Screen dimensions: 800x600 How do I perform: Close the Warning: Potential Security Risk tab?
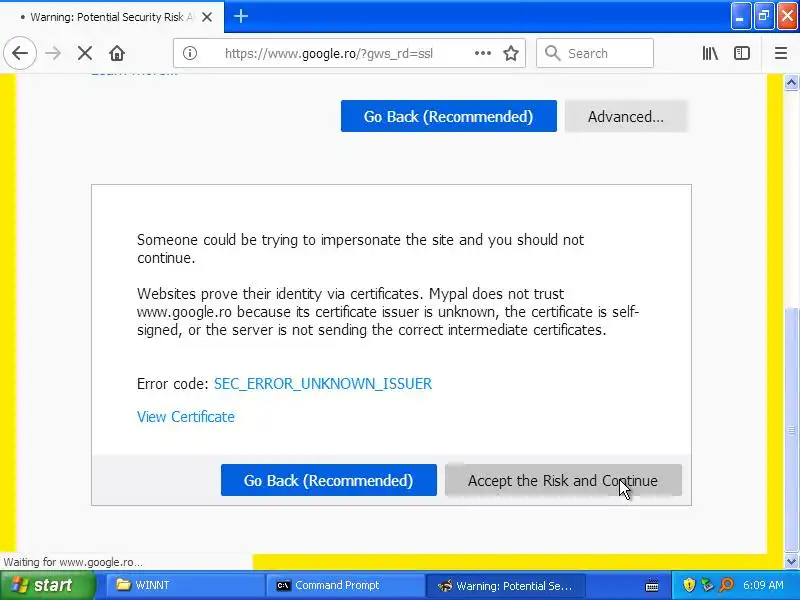click(x=207, y=17)
